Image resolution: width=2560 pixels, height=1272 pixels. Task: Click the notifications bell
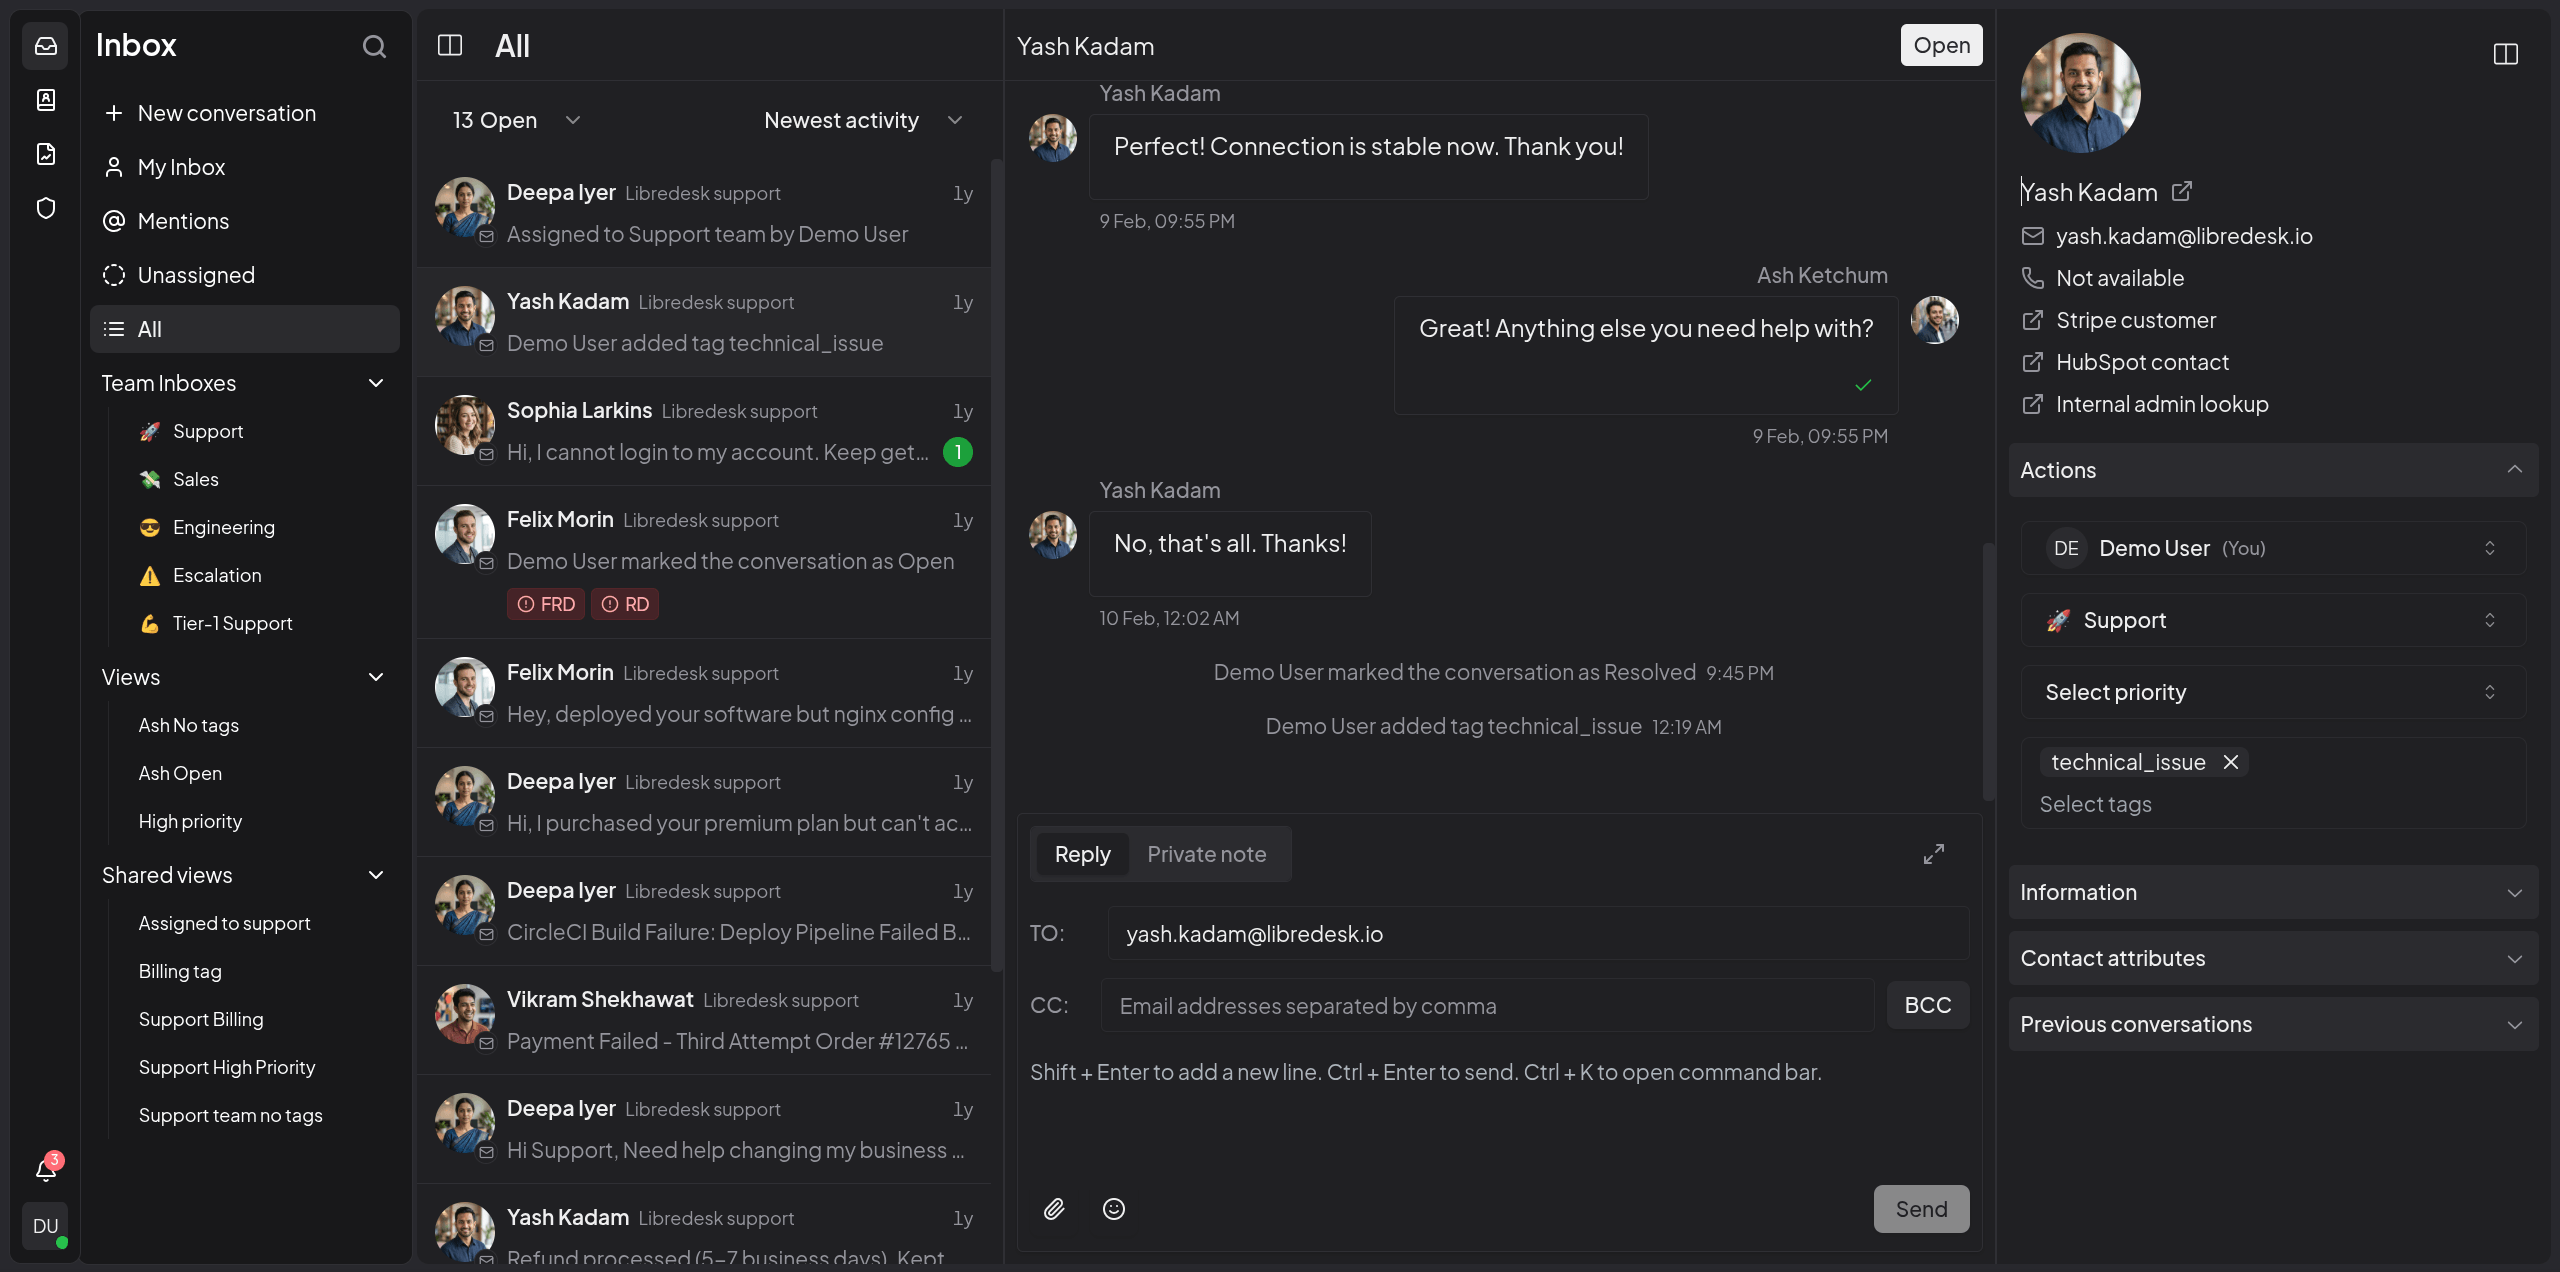(45, 1170)
